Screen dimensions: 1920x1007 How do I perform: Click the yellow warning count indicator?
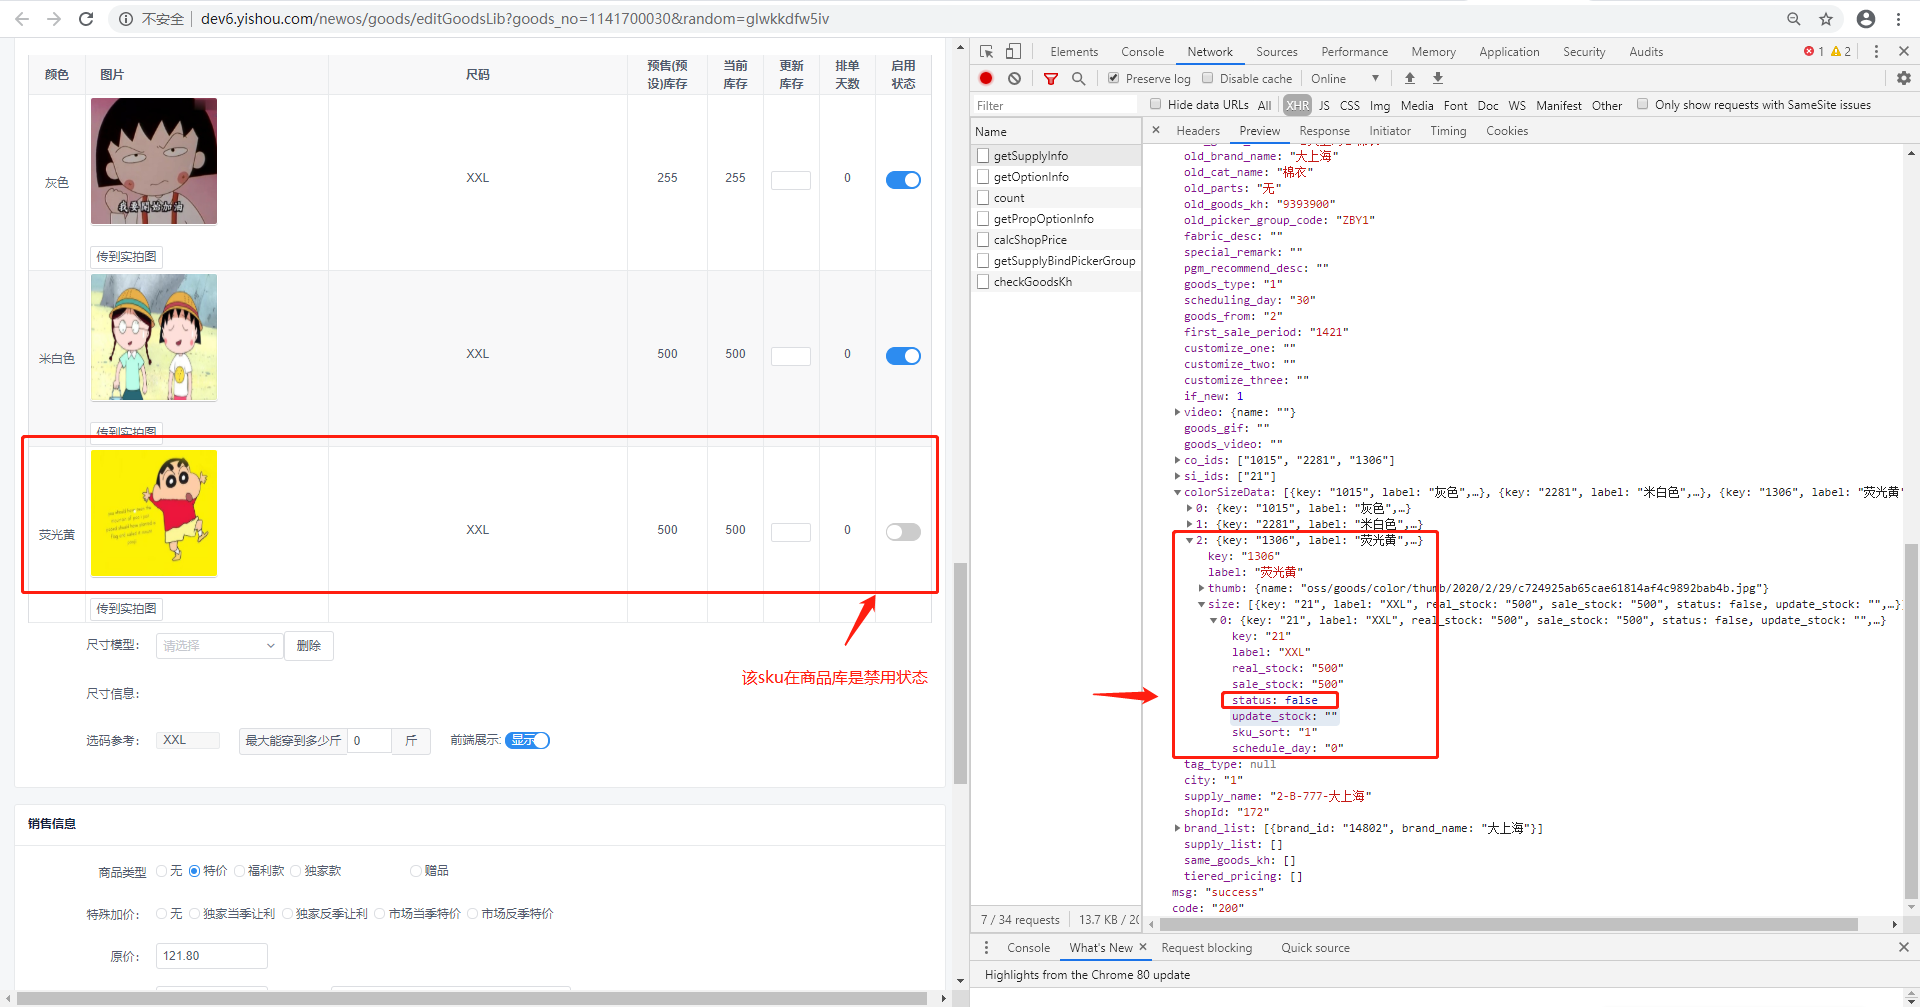1841,51
